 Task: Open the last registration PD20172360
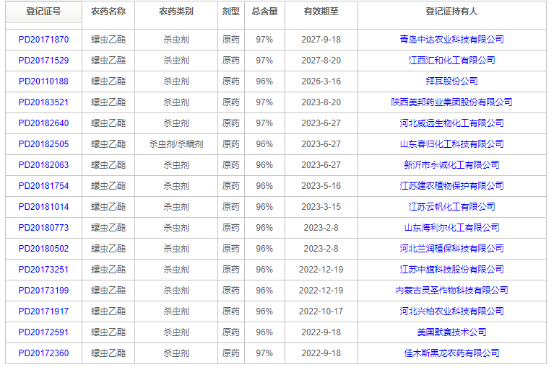[43, 353]
